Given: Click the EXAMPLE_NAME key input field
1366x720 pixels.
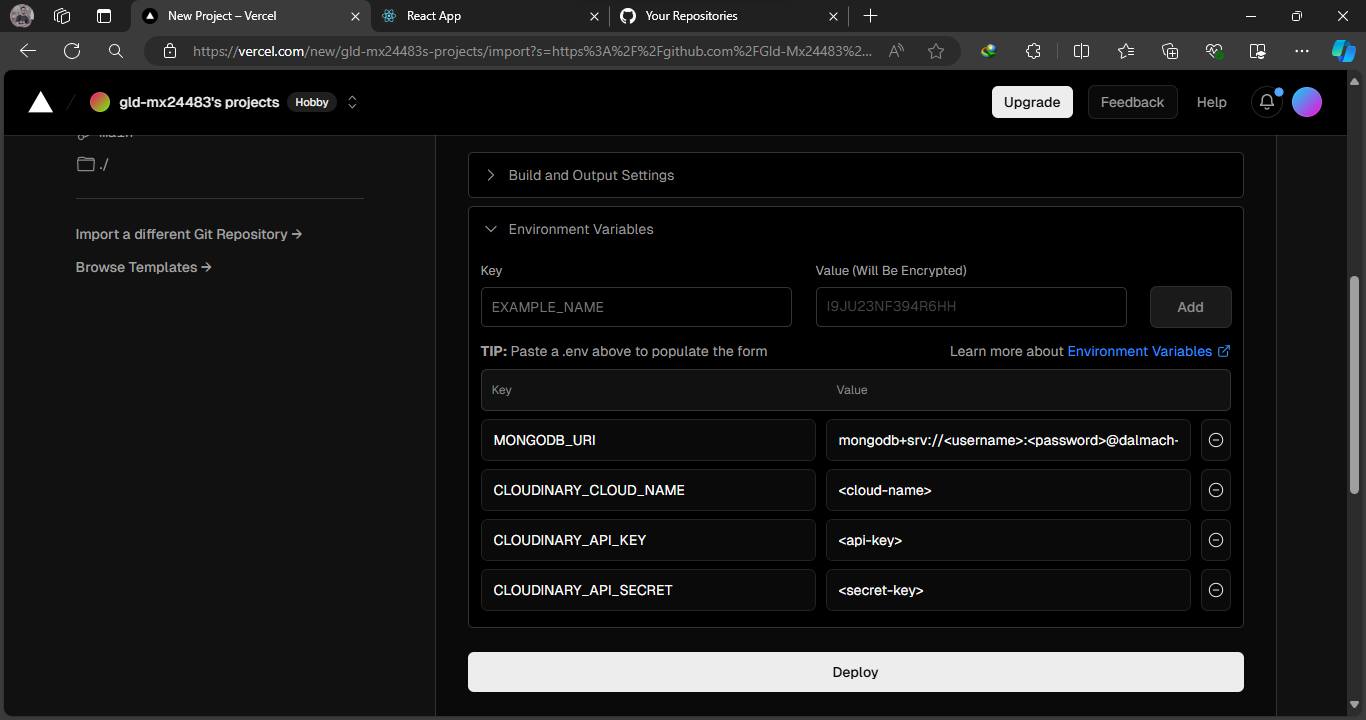Looking at the screenshot, I should [x=636, y=307].
